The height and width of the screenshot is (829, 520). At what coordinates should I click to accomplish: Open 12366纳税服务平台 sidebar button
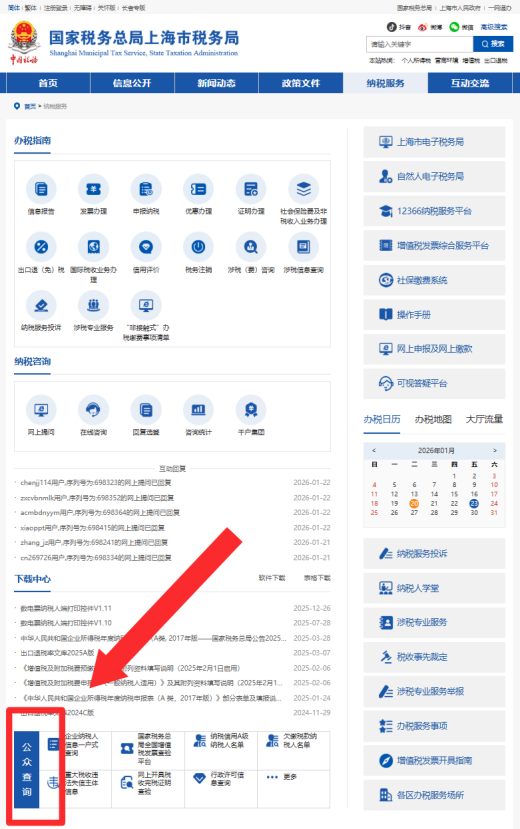[x=434, y=211]
